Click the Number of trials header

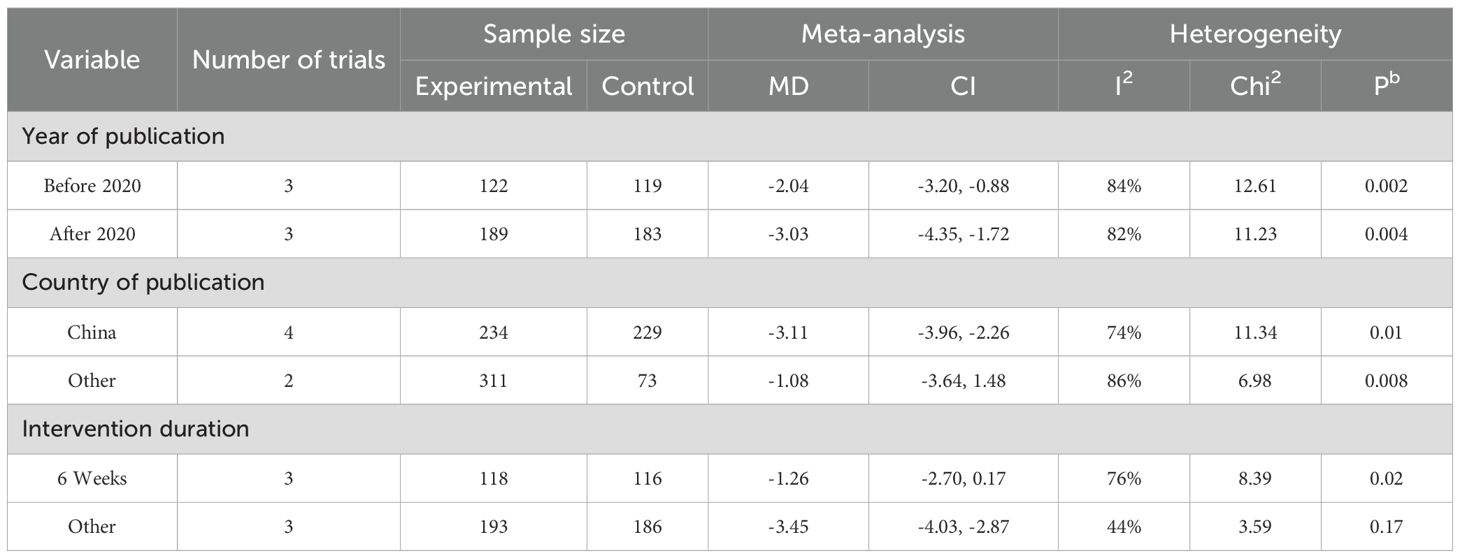pyautogui.click(x=289, y=60)
